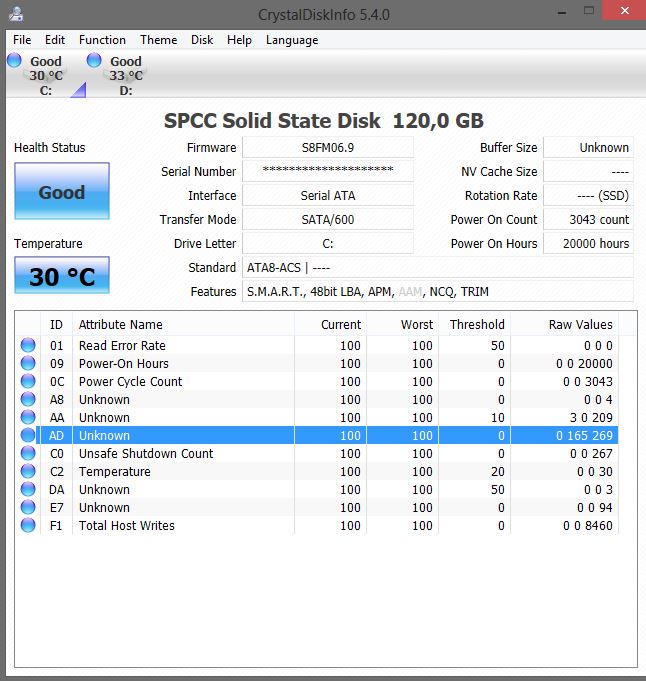The width and height of the screenshot is (646, 681).
Task: Click the status orb for Total Host Writes
Action: 28,526
